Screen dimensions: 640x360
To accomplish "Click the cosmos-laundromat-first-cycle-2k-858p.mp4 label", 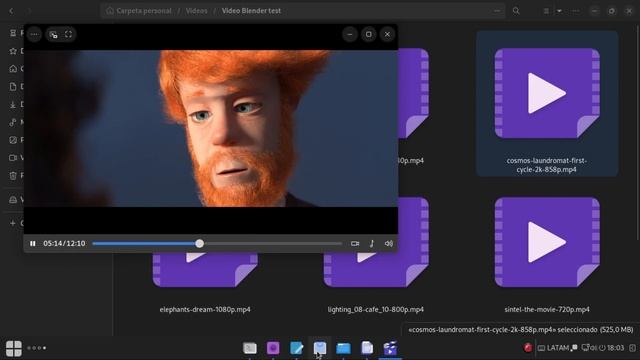I will coord(547,165).
